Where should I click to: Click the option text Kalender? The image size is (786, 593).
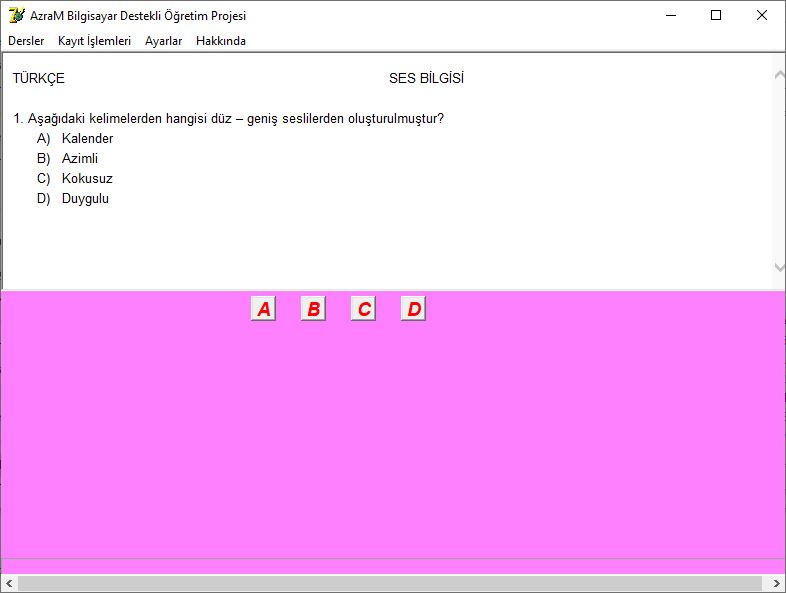pyautogui.click(x=87, y=138)
